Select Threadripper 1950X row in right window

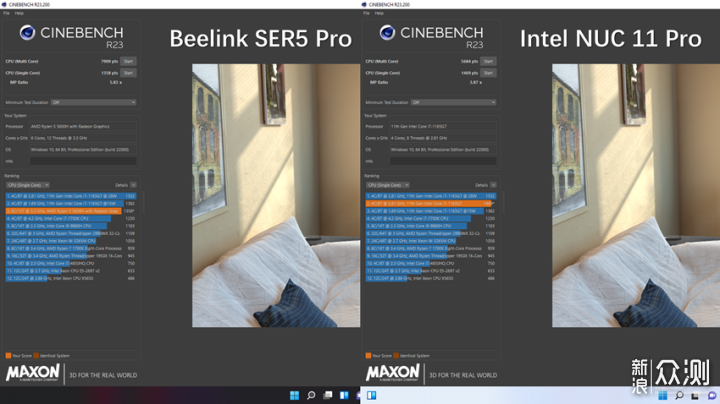(x=431, y=256)
